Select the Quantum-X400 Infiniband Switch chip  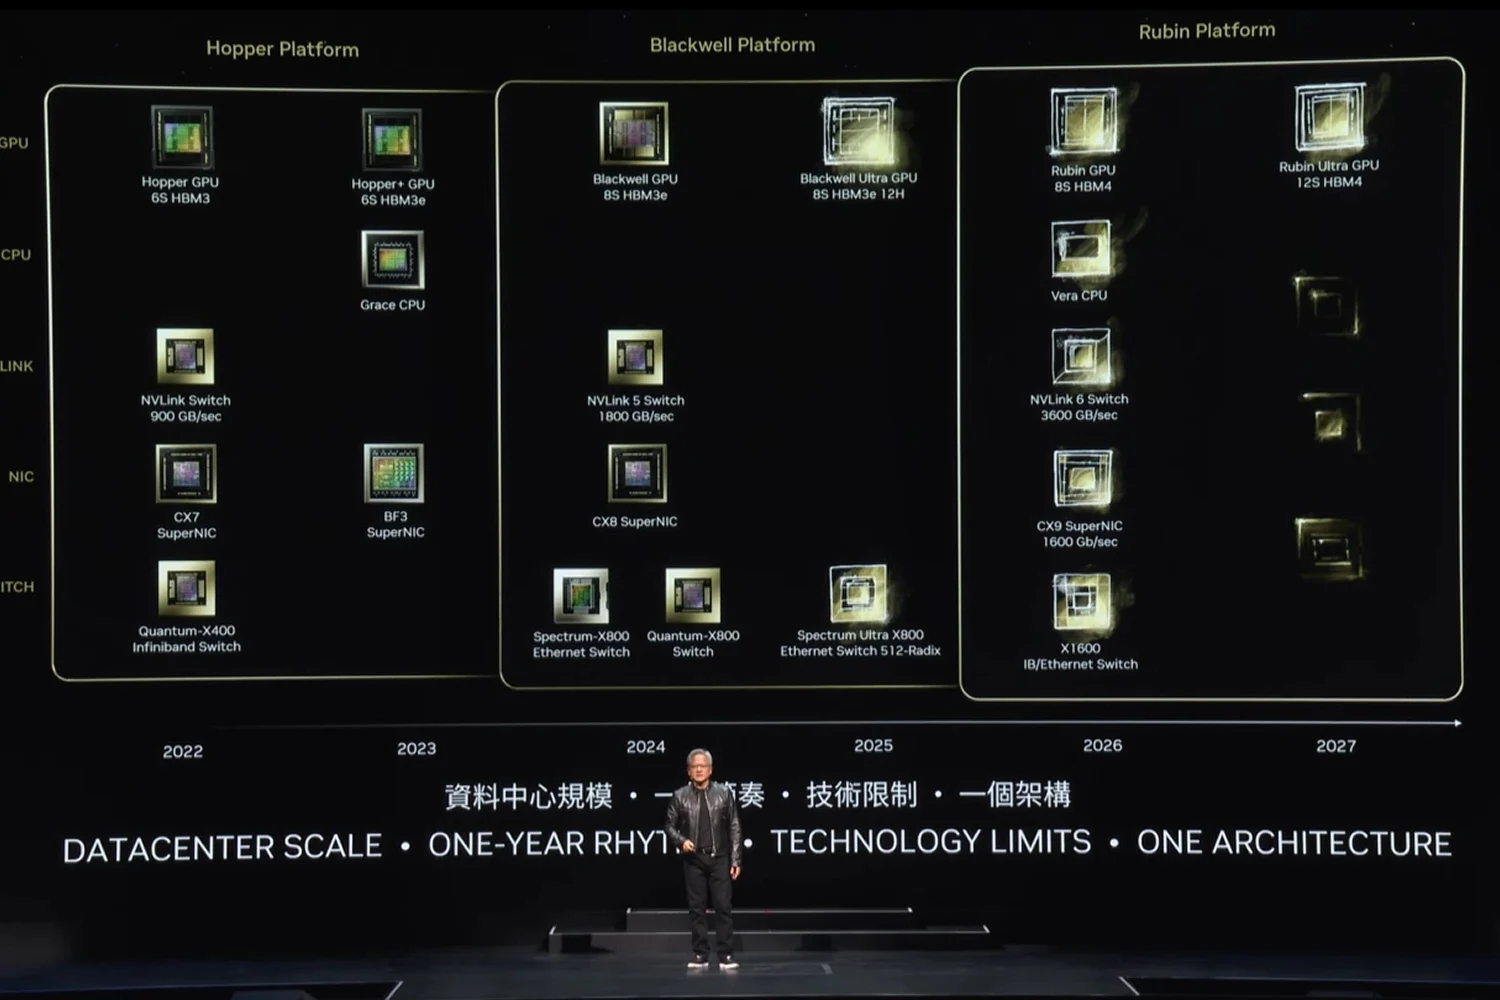coord(186,588)
